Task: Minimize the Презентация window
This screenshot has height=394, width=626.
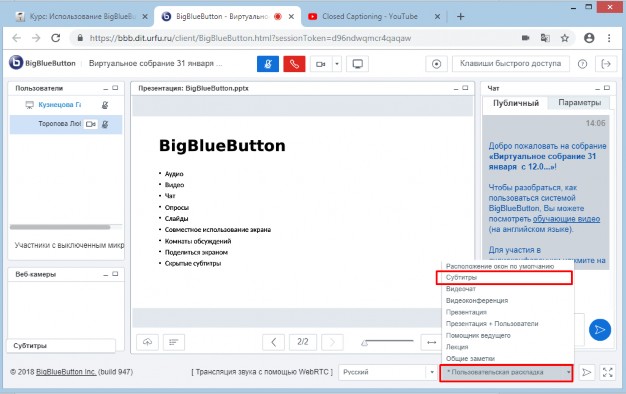Action: (x=456, y=89)
